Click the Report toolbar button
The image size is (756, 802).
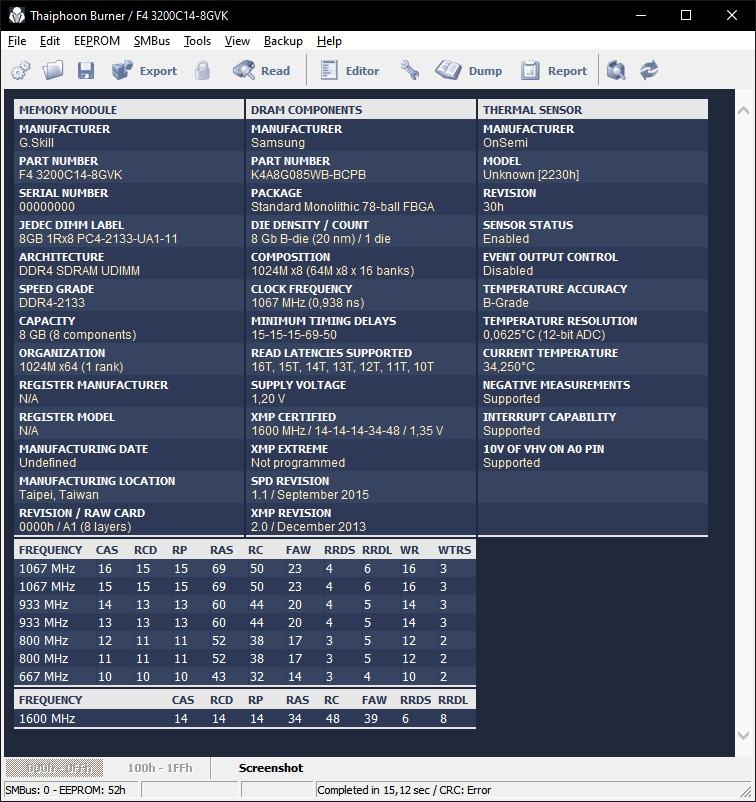(553, 70)
